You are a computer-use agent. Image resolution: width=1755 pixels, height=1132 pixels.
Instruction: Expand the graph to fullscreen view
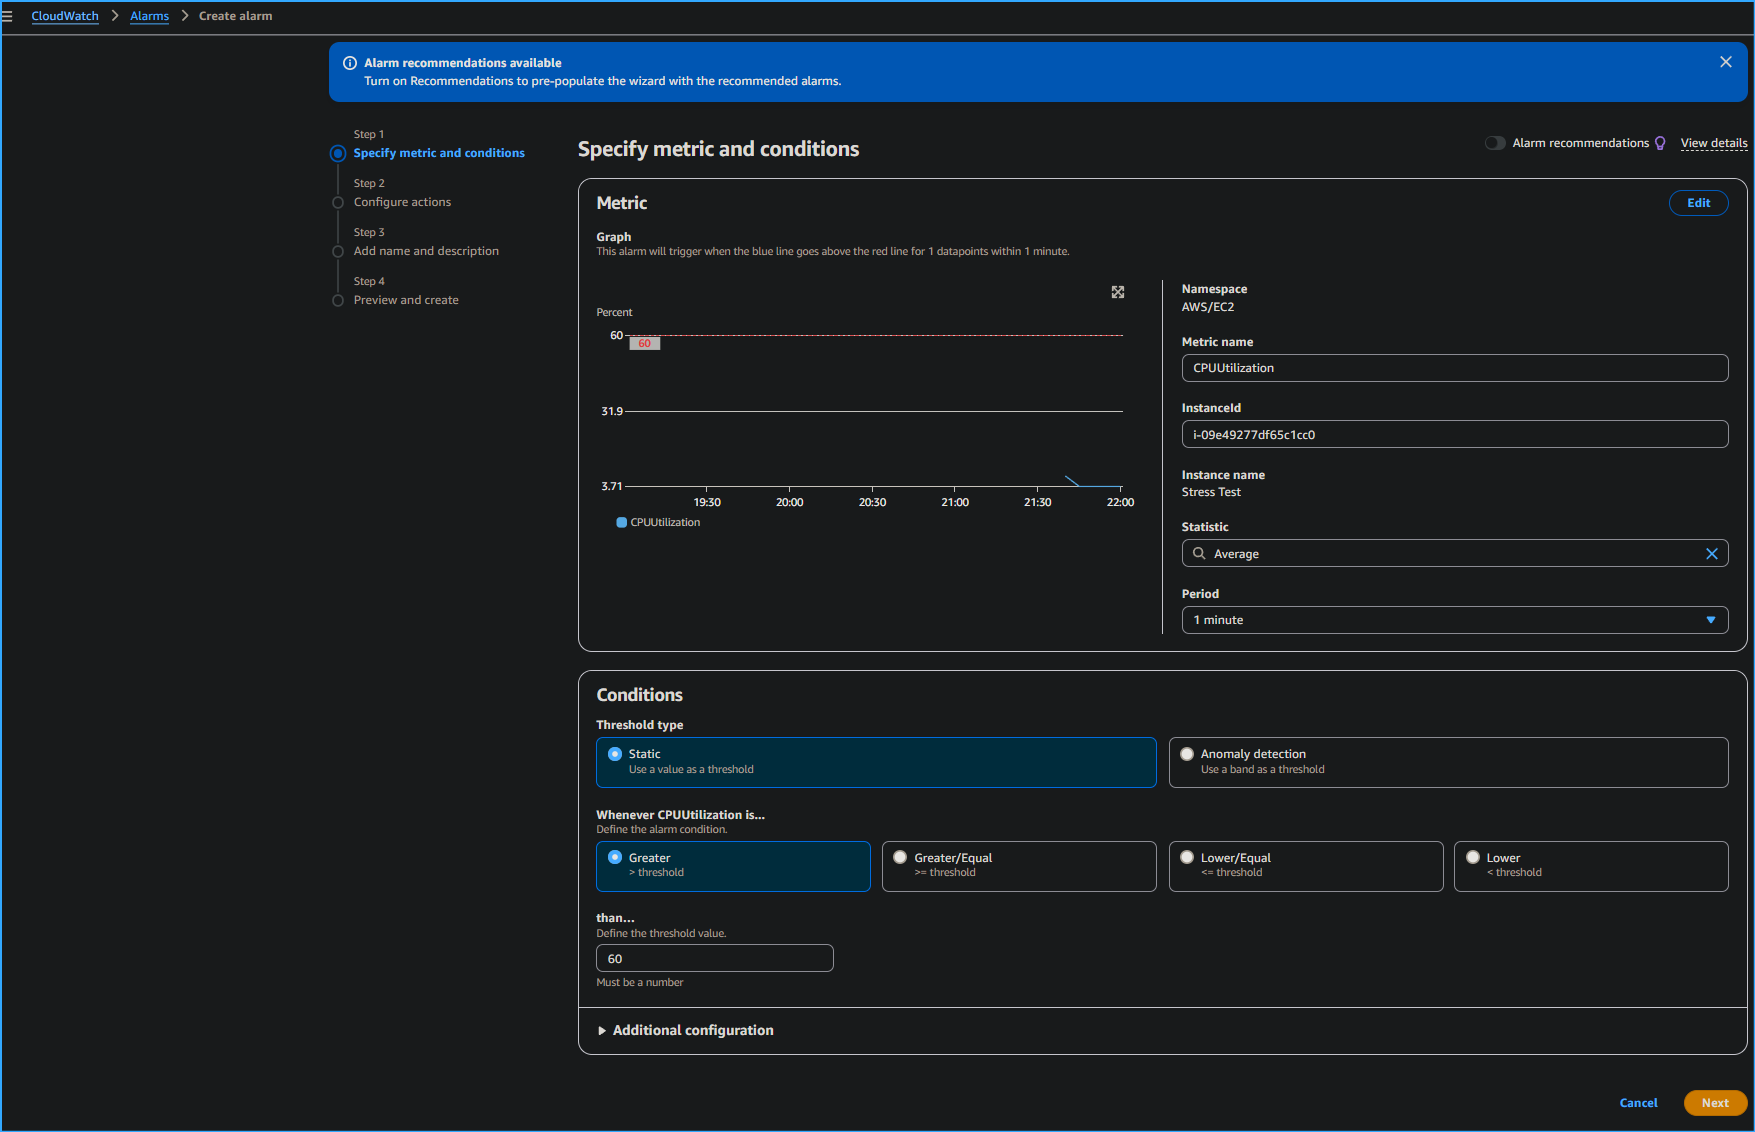[1117, 292]
